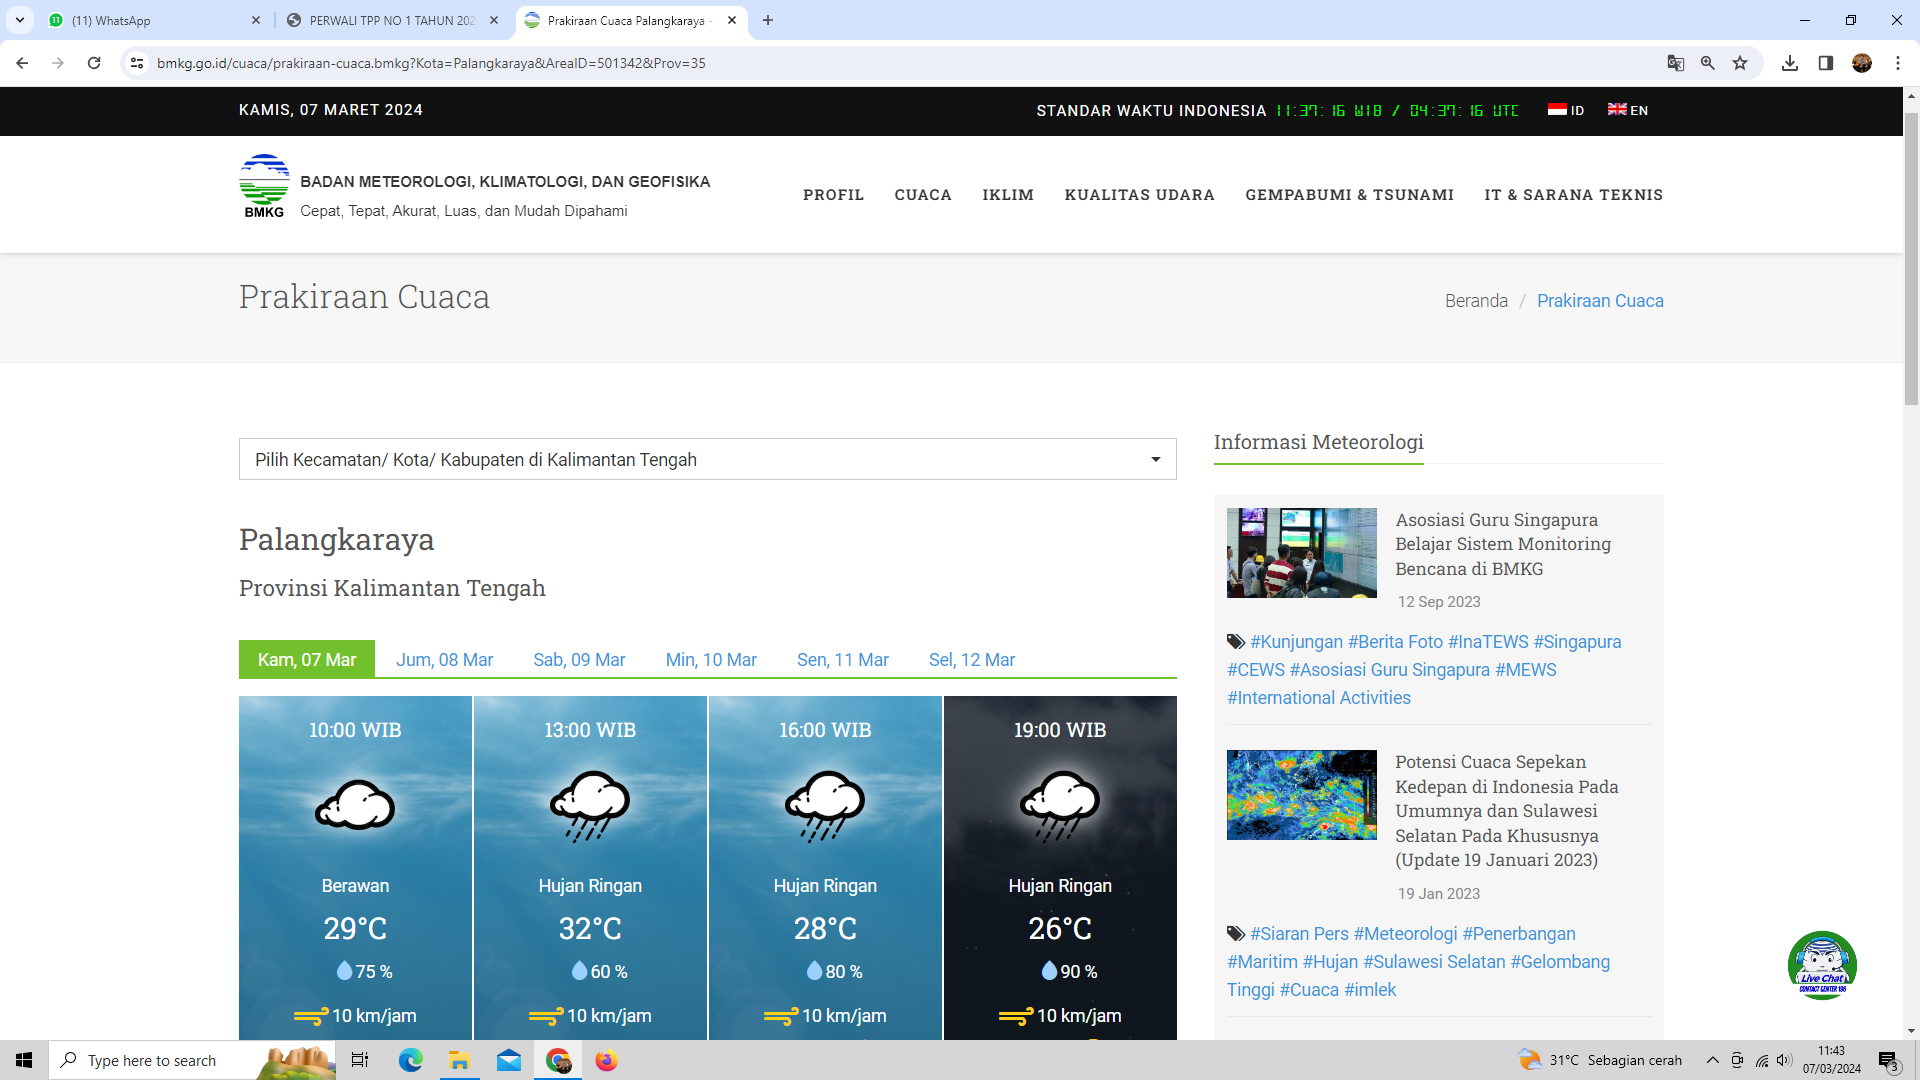The image size is (1920, 1080).
Task: Open the IT & SARANA TEKNIS menu
Action: coord(1574,195)
